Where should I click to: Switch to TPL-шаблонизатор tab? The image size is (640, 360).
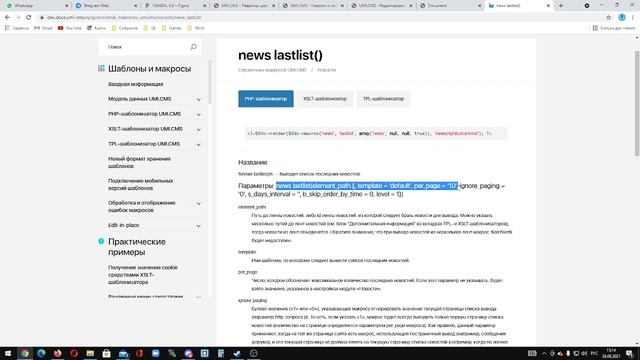383,99
